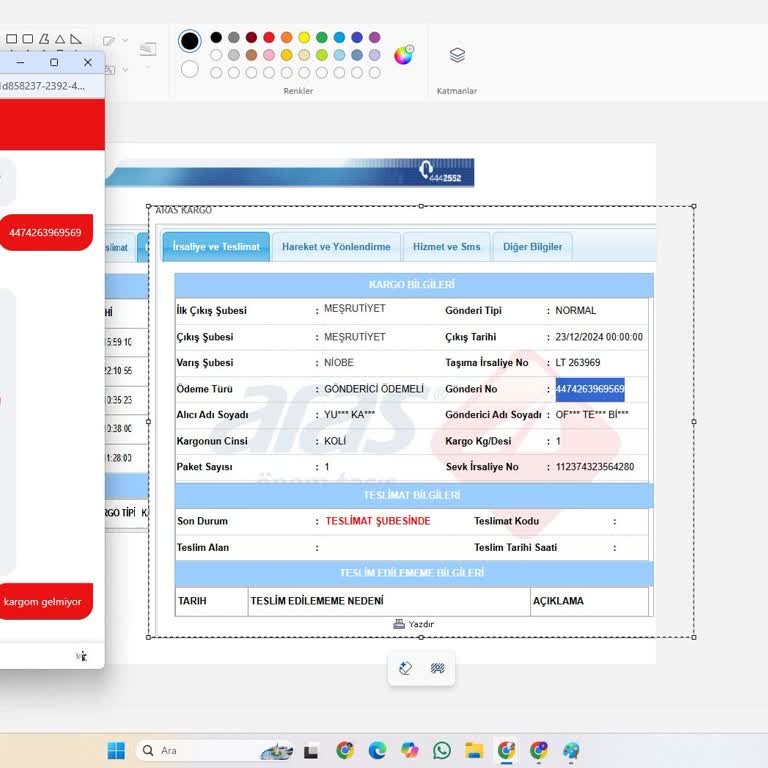Open Copilot from the taskbar
This screenshot has height=768, width=768.
tap(409, 750)
